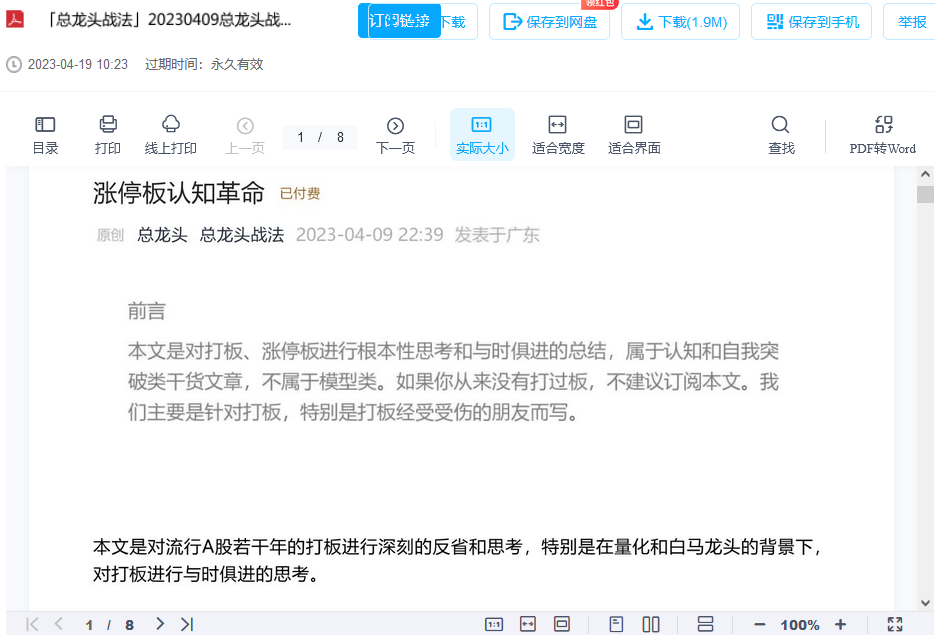The height and width of the screenshot is (635, 935).
Task: Open 线上打印 online printing
Action: pyautogui.click(x=171, y=135)
